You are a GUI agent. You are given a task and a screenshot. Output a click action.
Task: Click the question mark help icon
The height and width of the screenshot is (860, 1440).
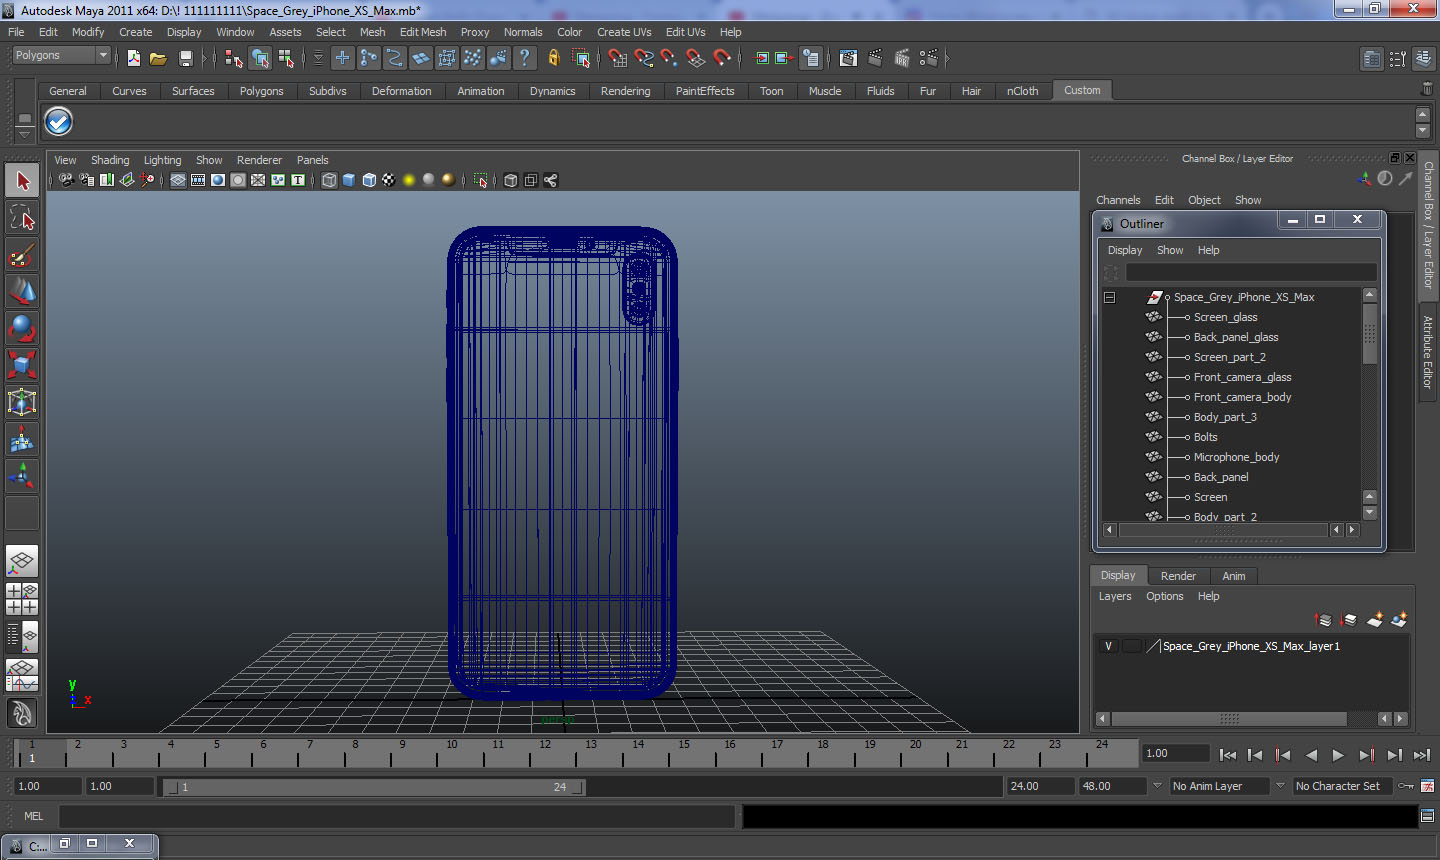(525, 58)
